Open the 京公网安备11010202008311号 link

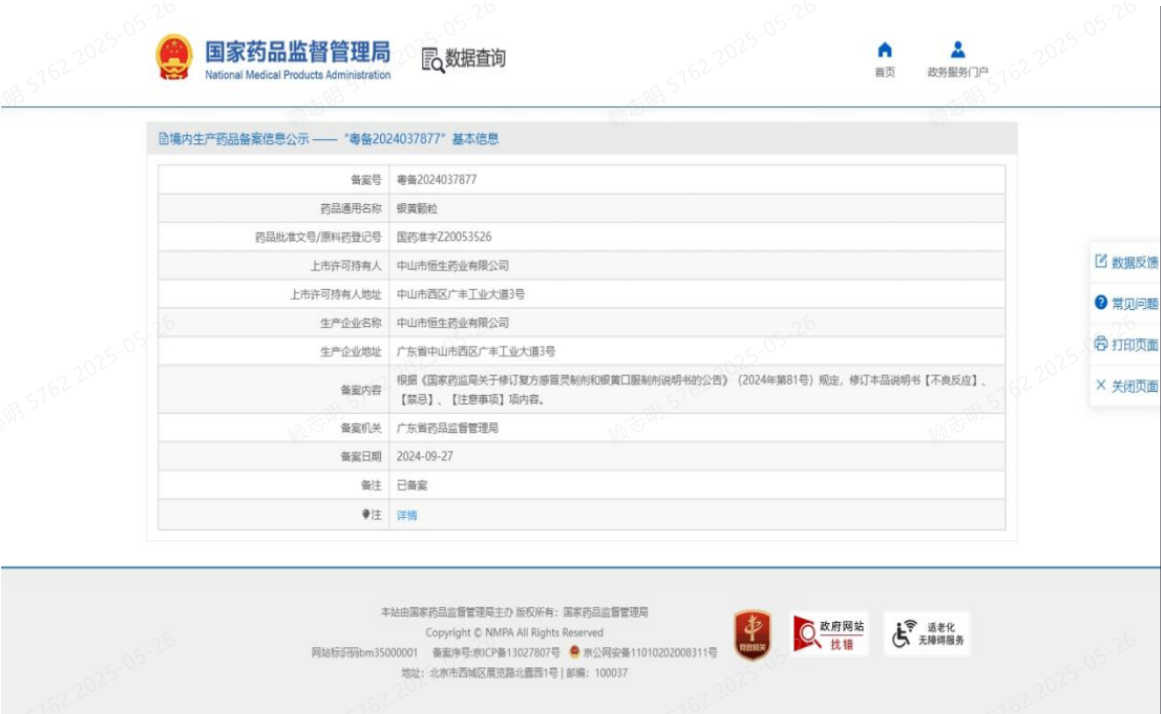[649, 653]
